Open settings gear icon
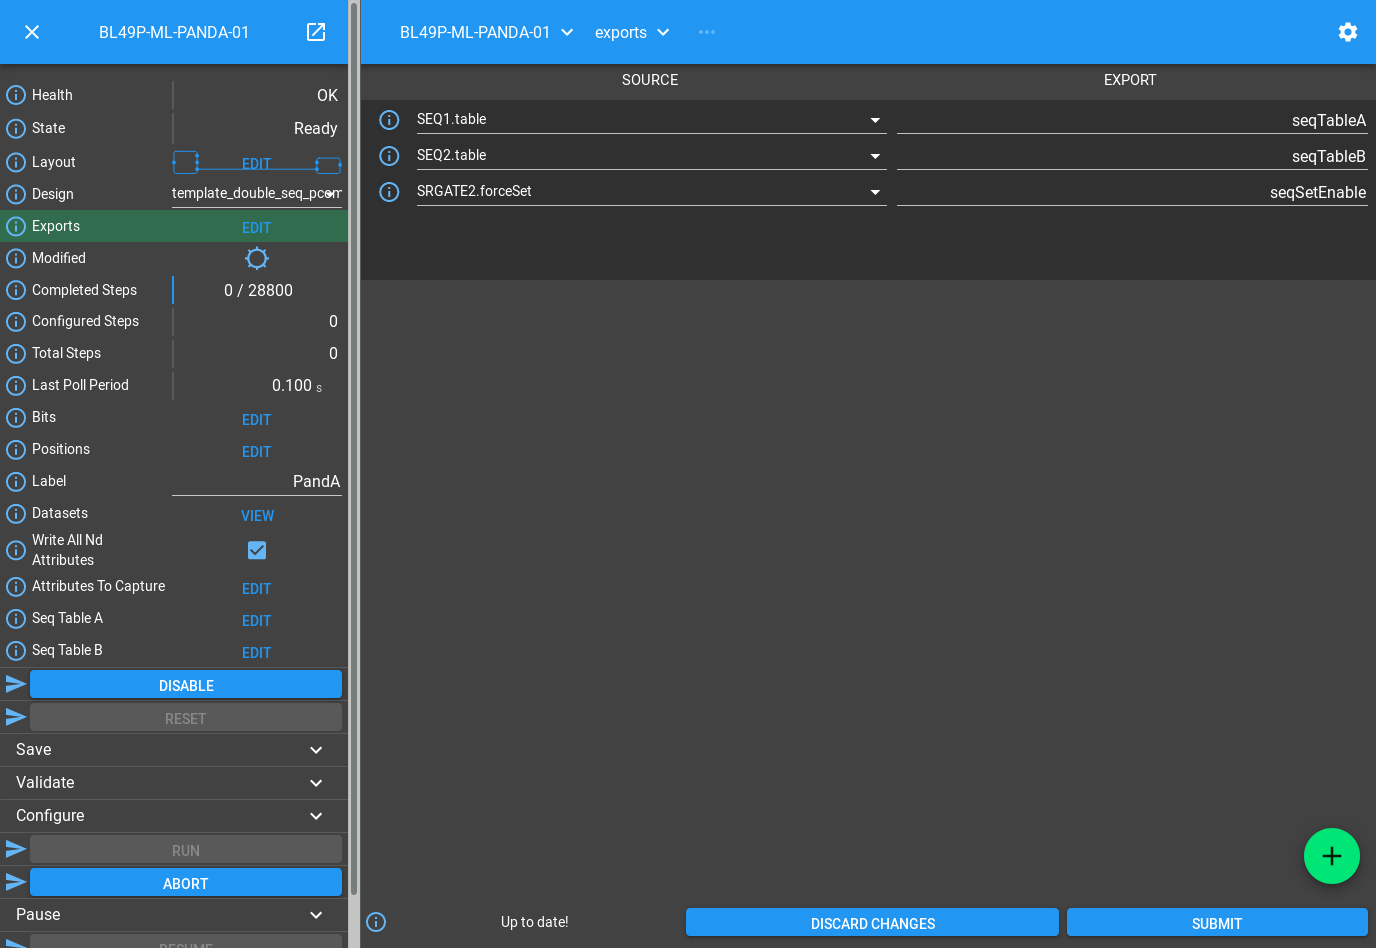The image size is (1376, 948). click(1347, 32)
